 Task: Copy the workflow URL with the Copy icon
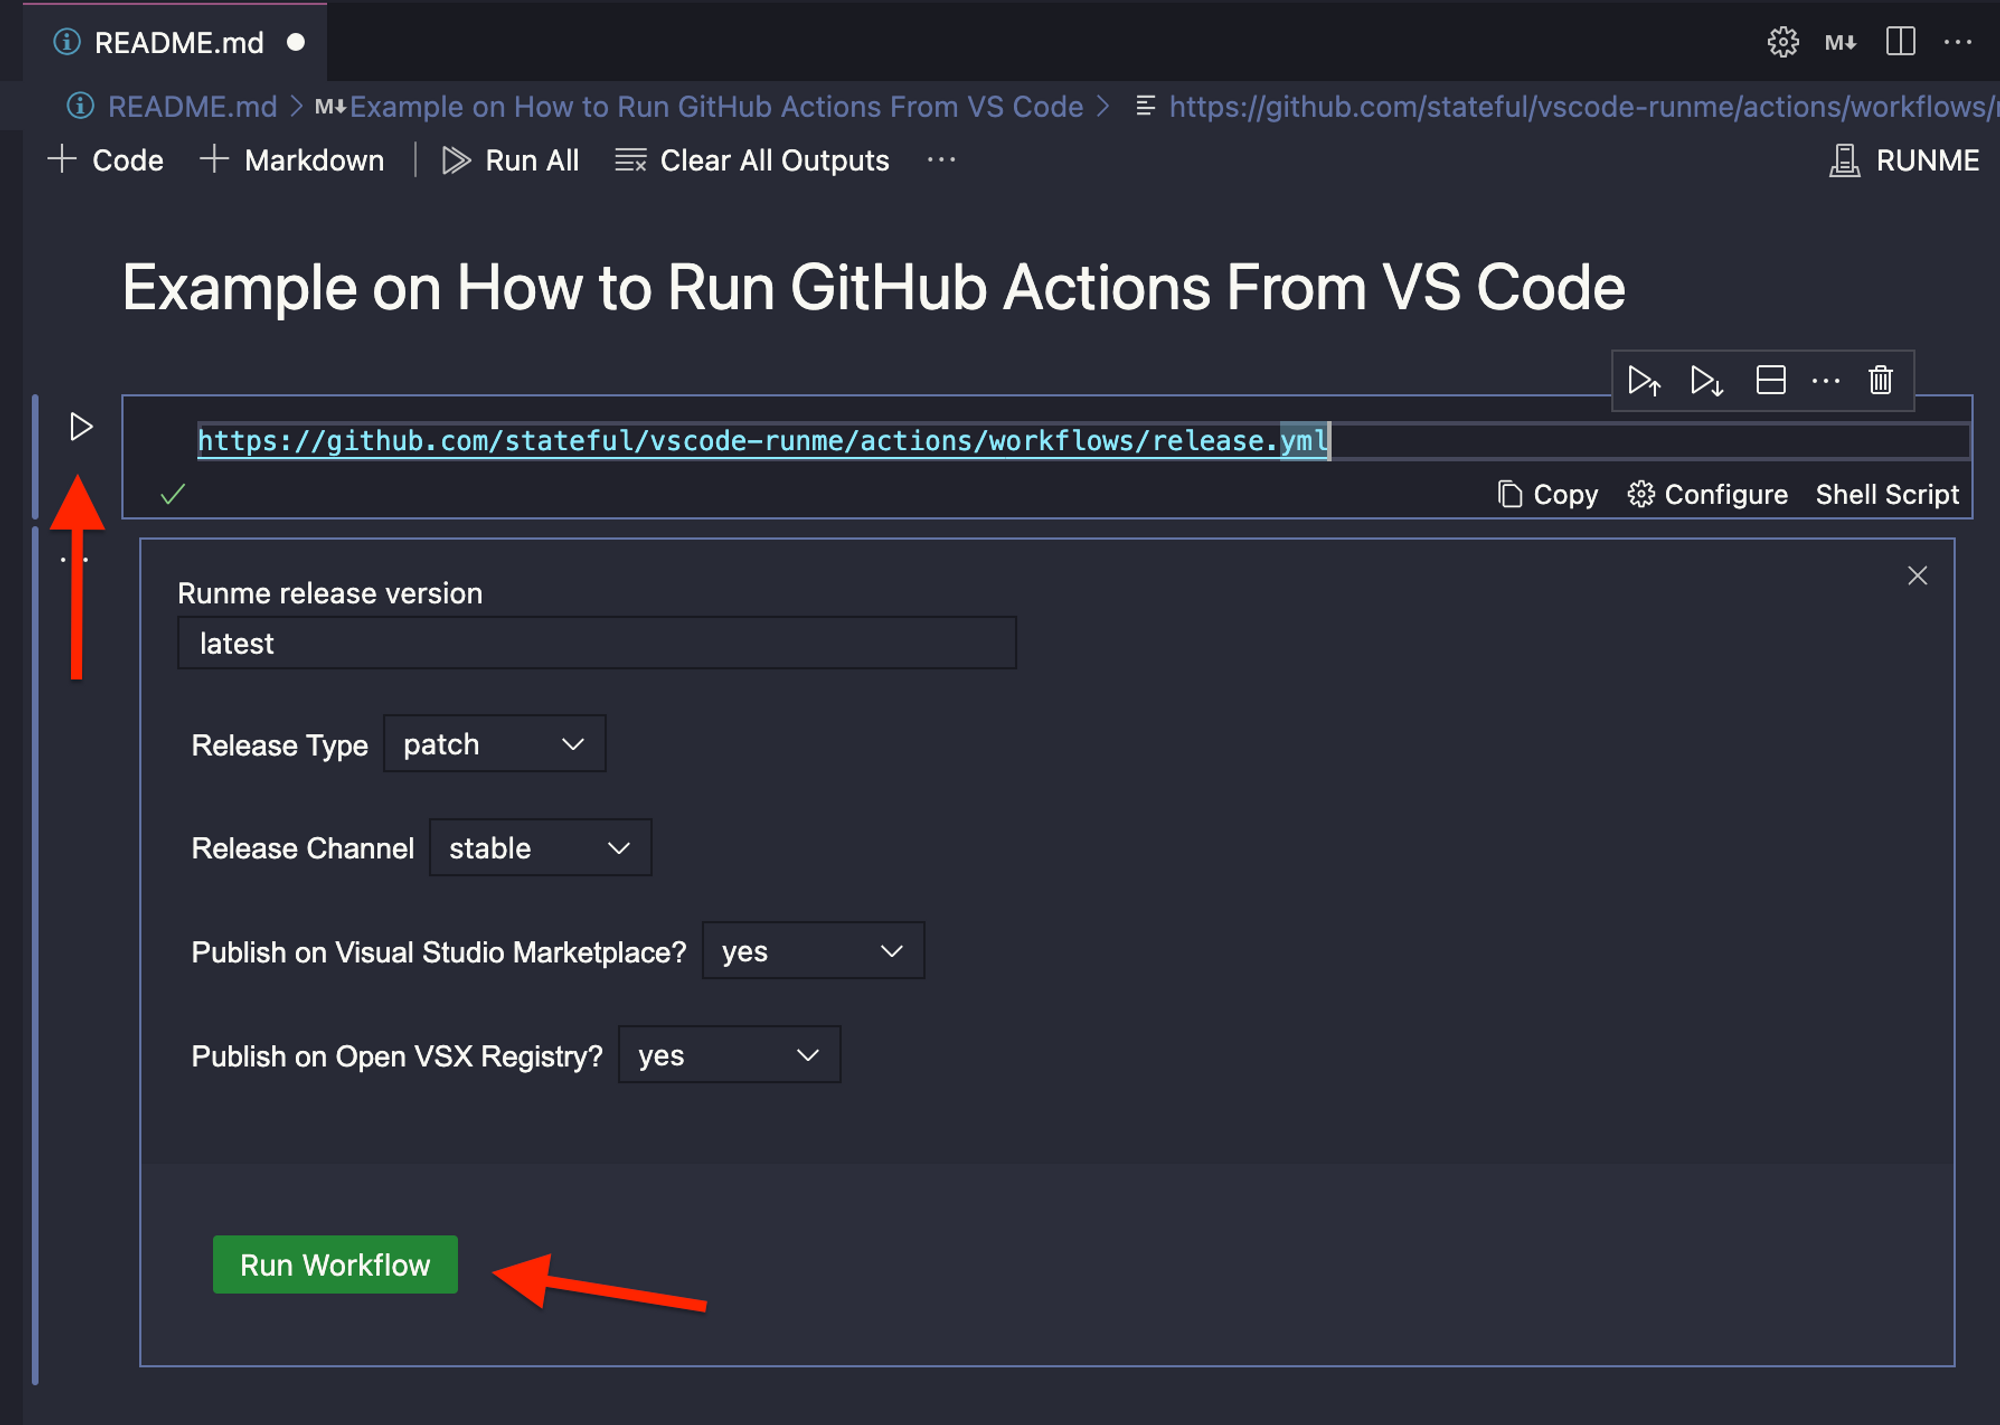(x=1547, y=494)
